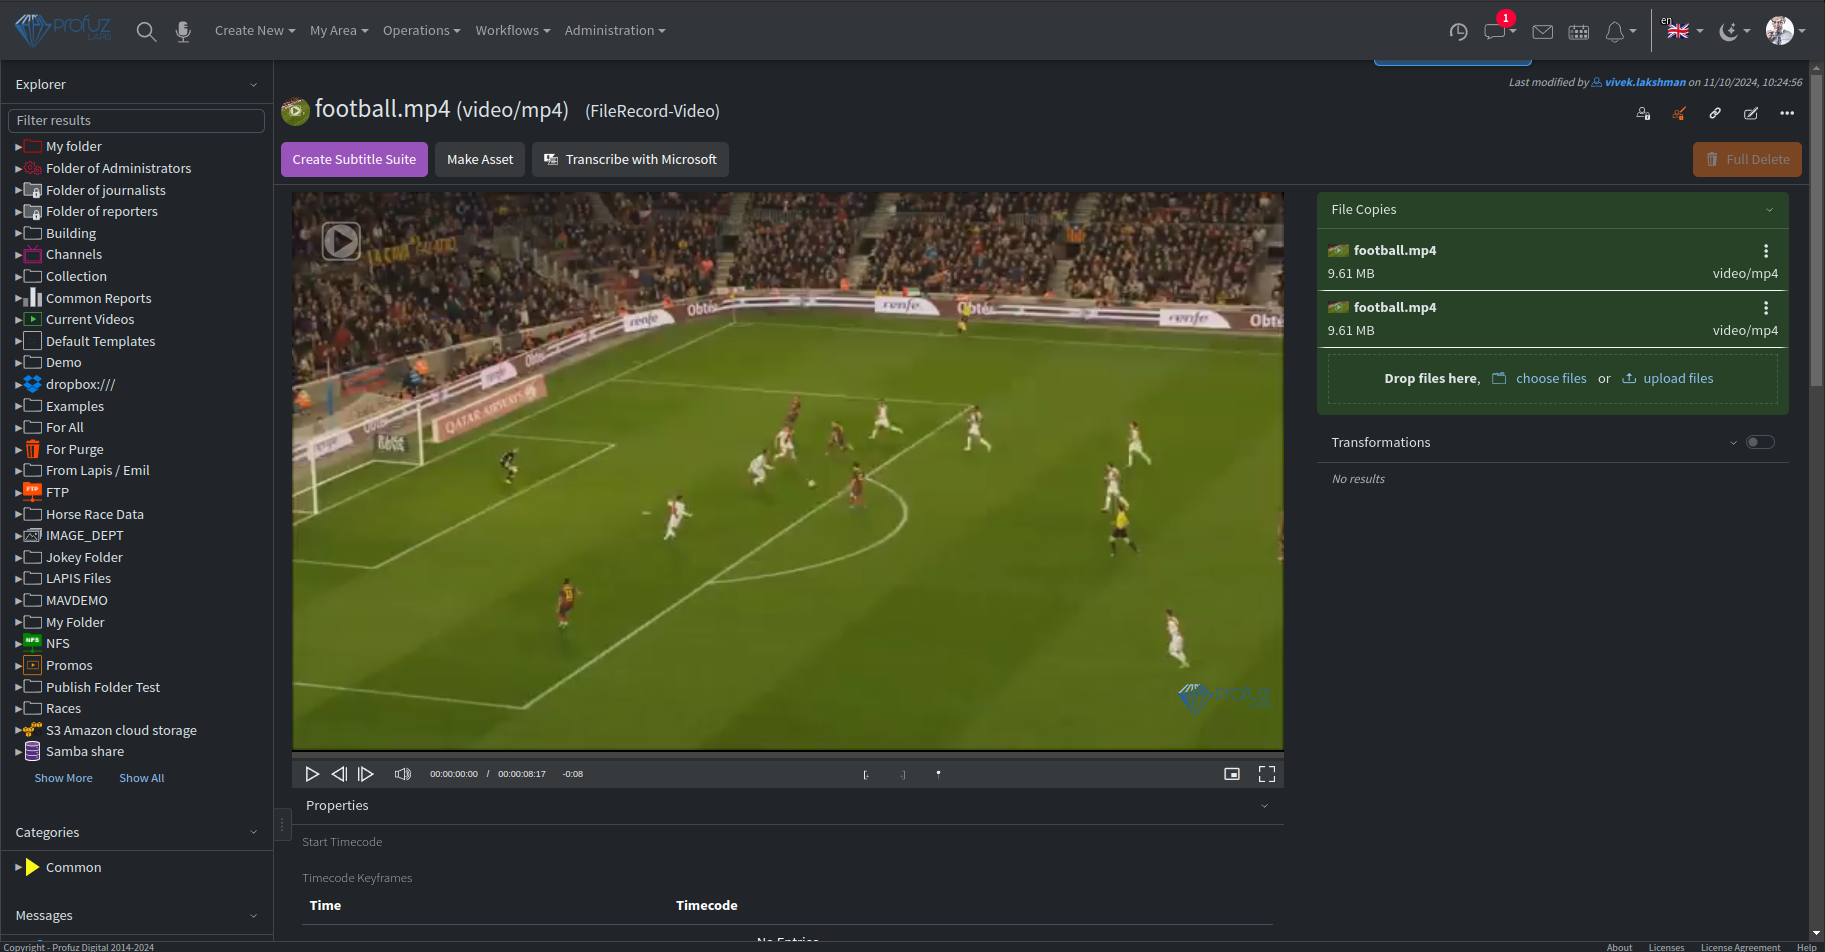Open the recent history clock icon
1825x952 pixels.
point(1458,32)
